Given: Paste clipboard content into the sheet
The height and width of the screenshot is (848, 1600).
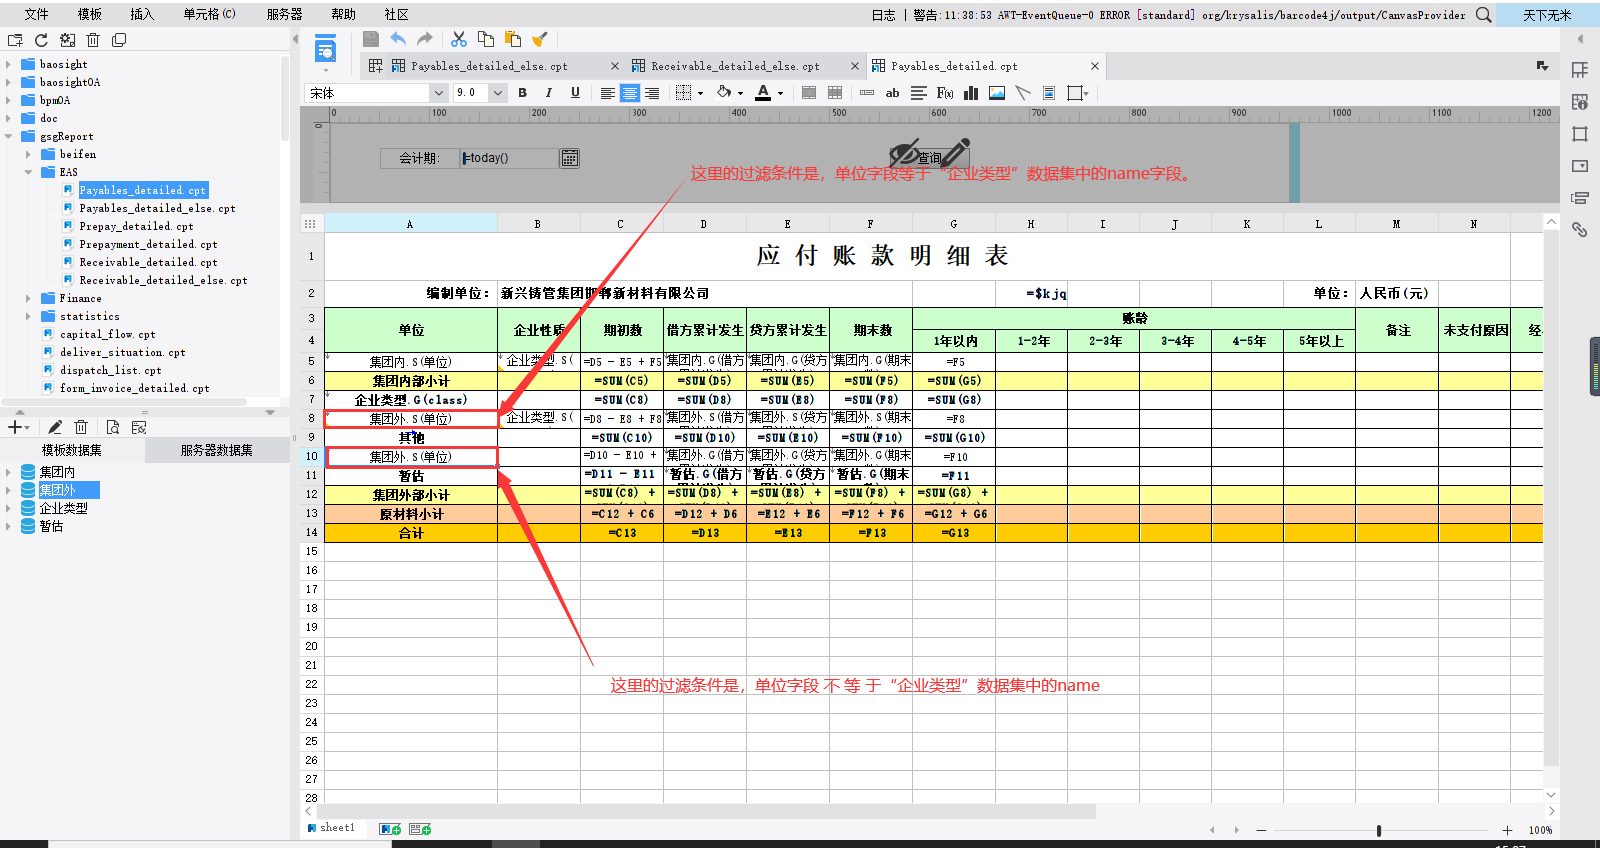Looking at the screenshot, I should click(x=513, y=39).
